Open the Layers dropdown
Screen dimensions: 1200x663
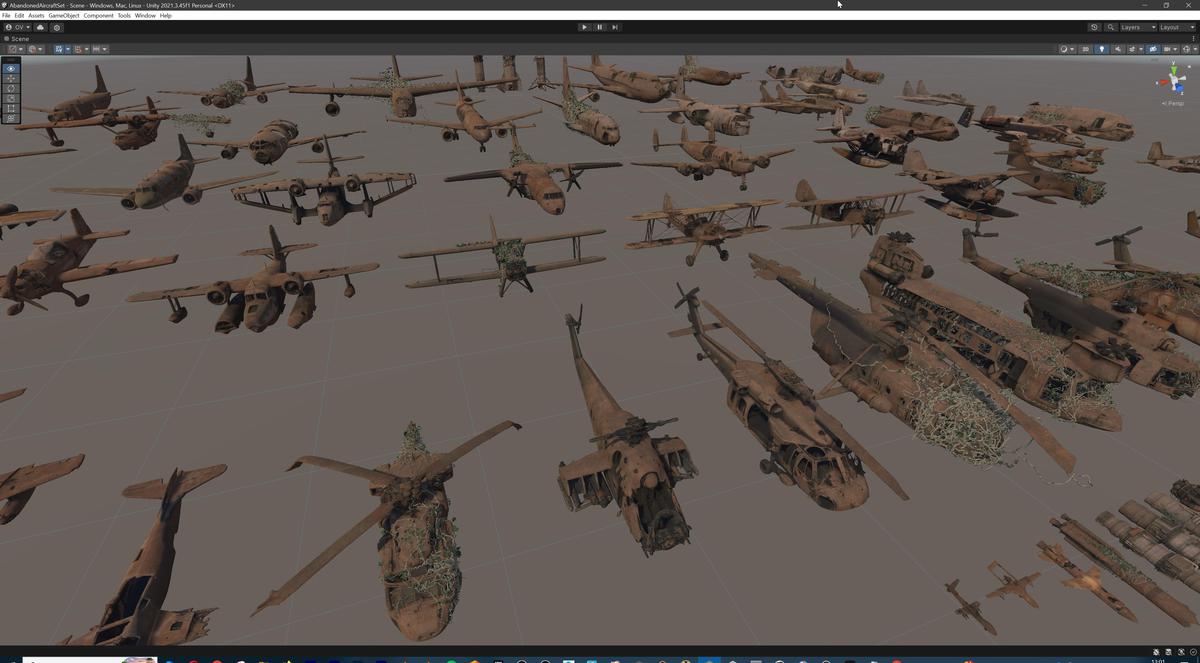click(1136, 27)
